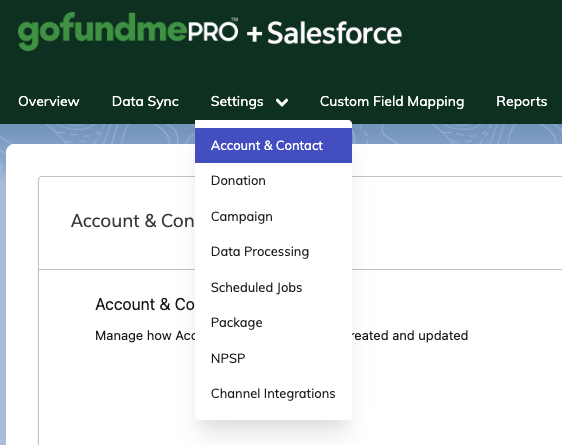Select Account & Contact menu option
562x445 pixels.
coord(273,145)
